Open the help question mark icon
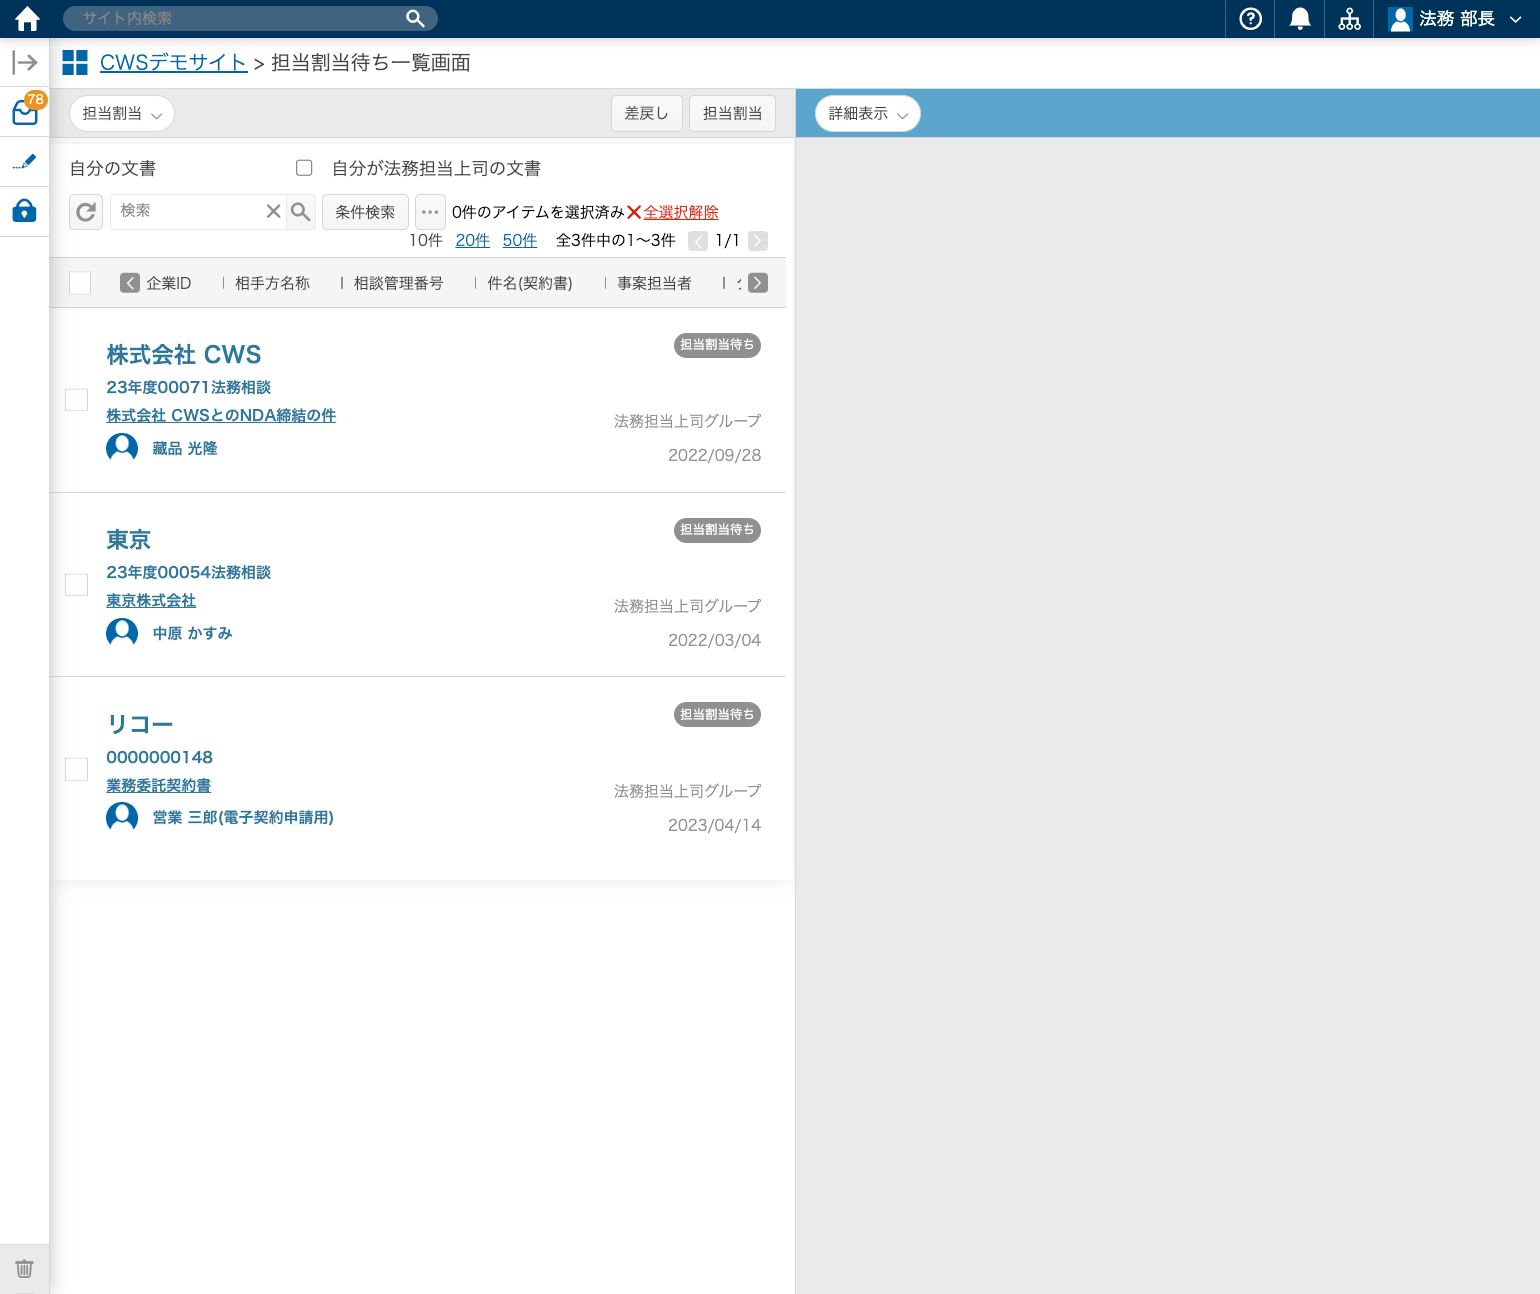The width and height of the screenshot is (1540, 1294). click(1250, 19)
